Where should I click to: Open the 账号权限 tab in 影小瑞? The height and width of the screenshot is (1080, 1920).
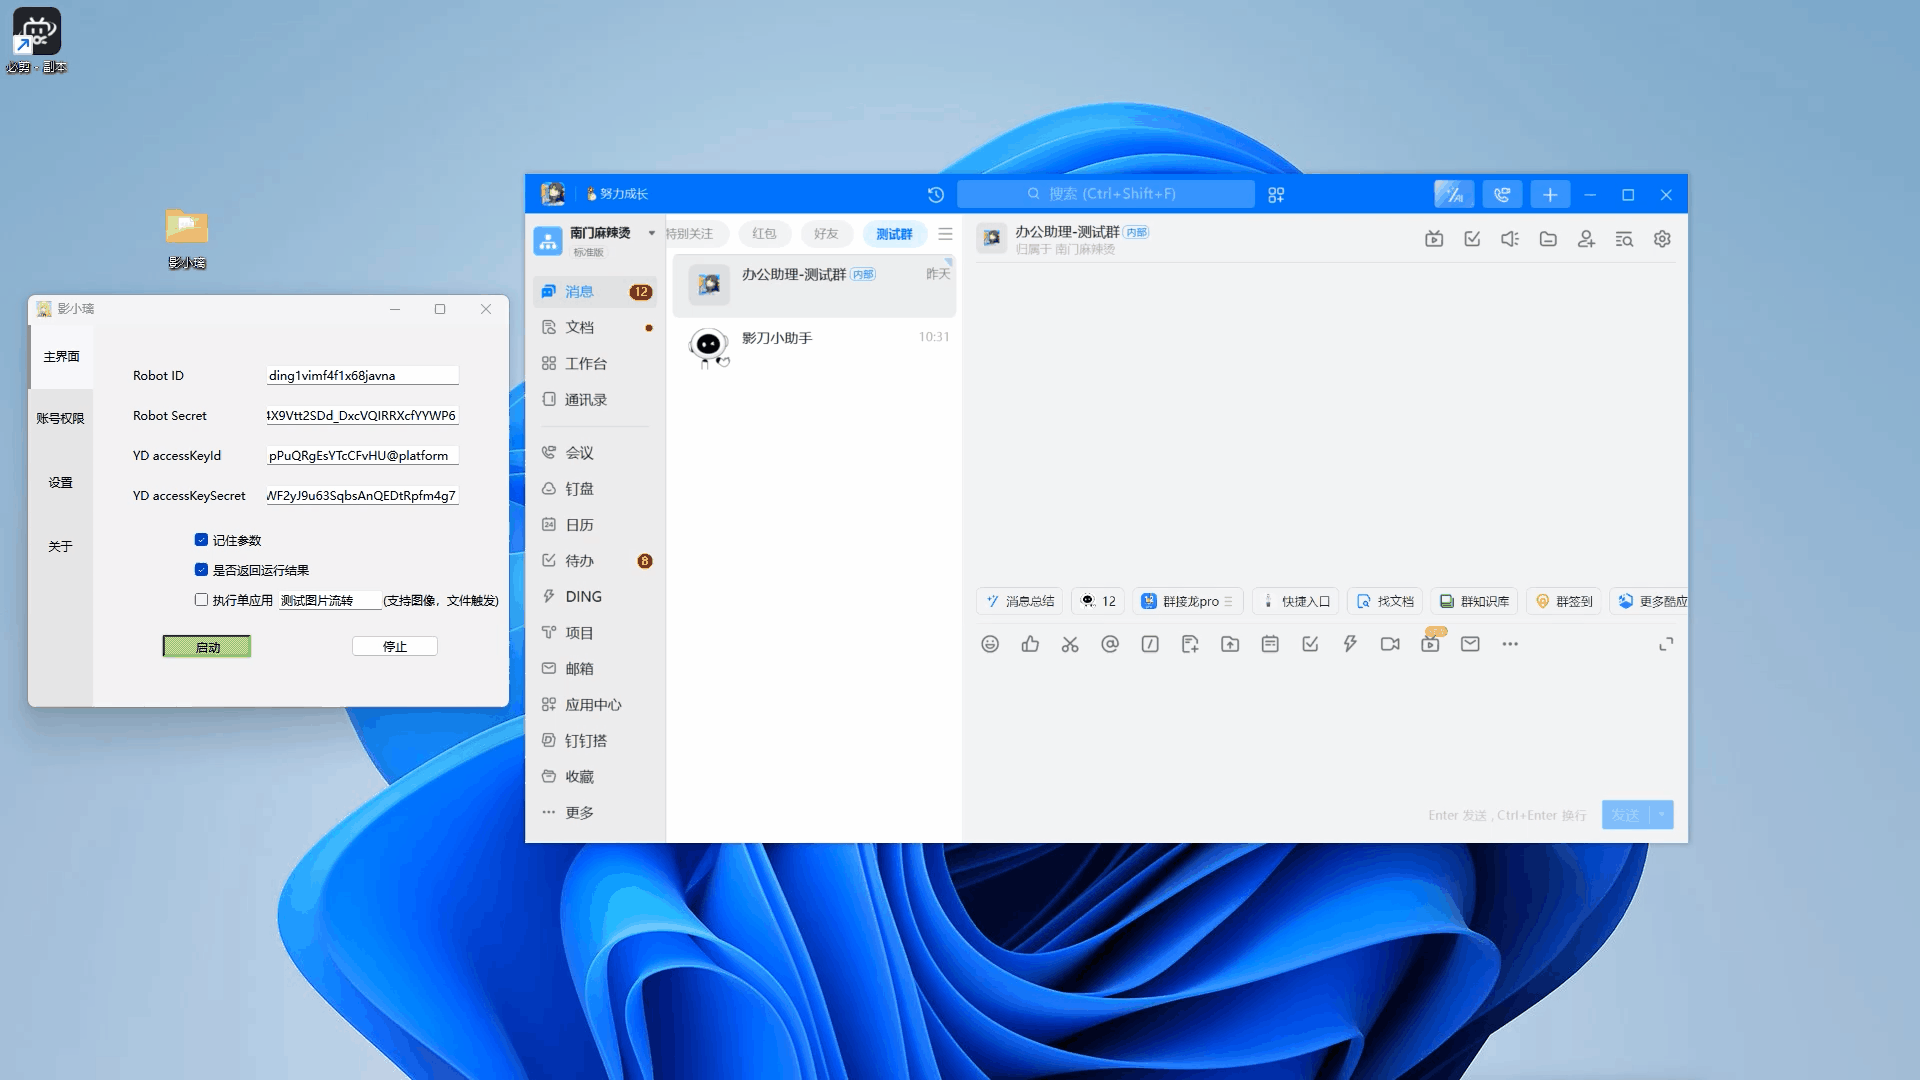click(60, 418)
